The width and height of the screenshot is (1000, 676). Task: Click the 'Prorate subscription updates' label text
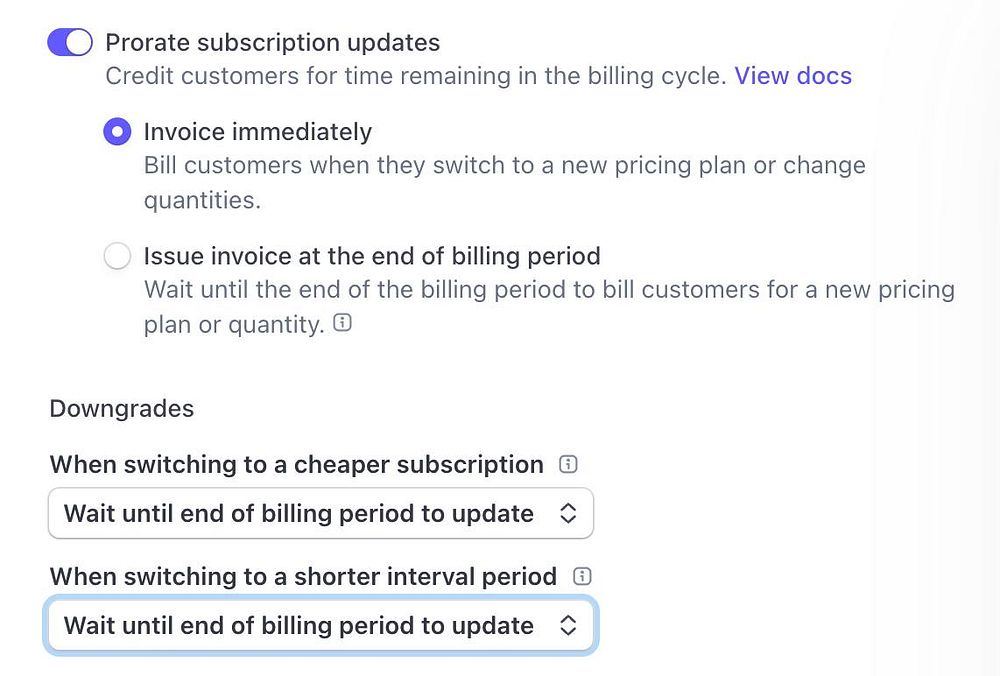click(272, 43)
